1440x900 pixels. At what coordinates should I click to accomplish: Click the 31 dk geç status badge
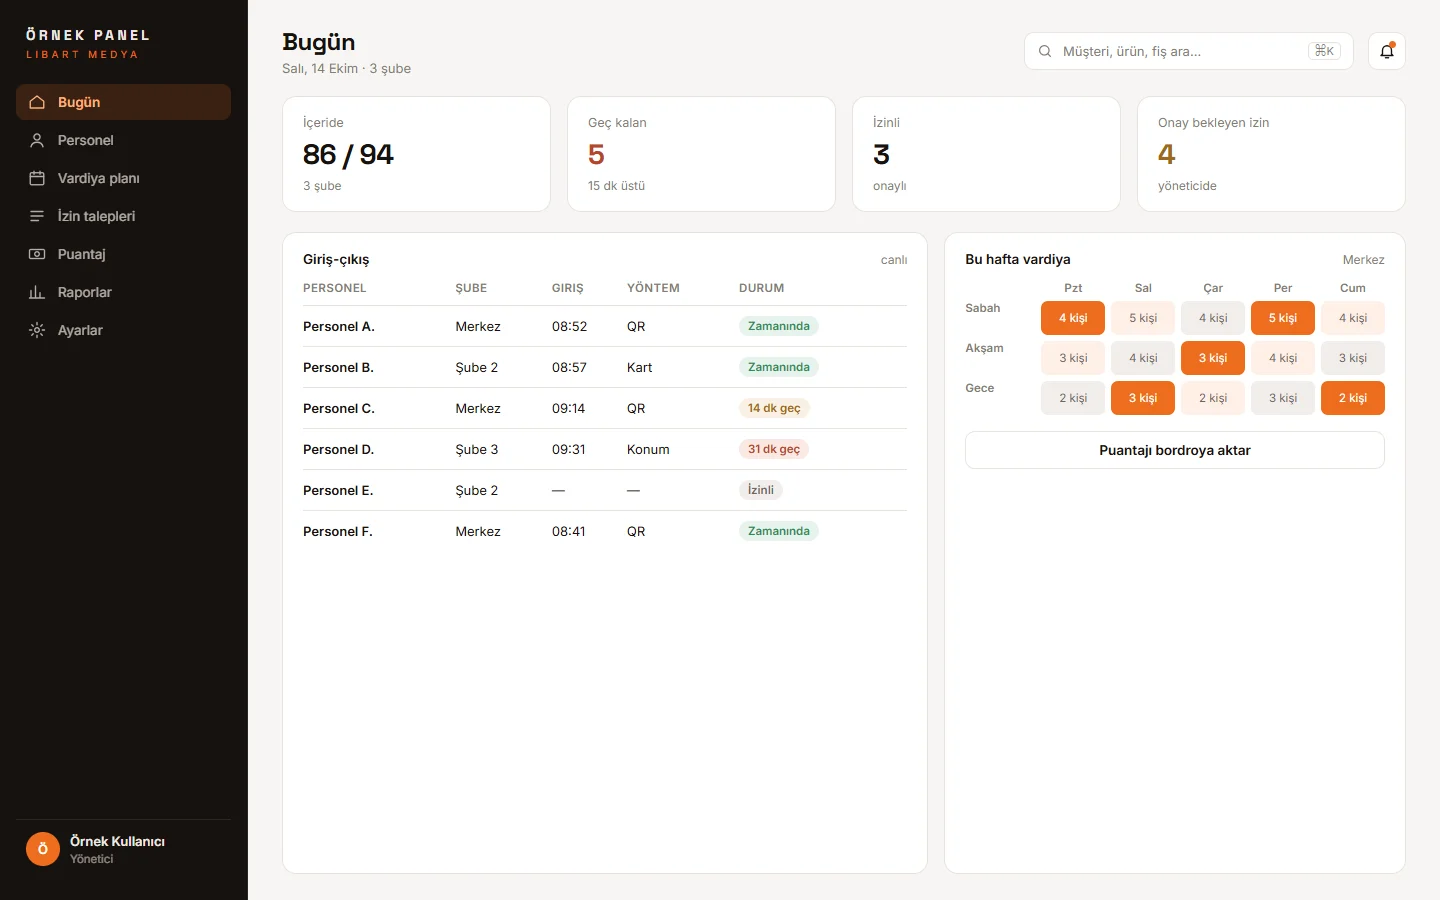point(774,449)
